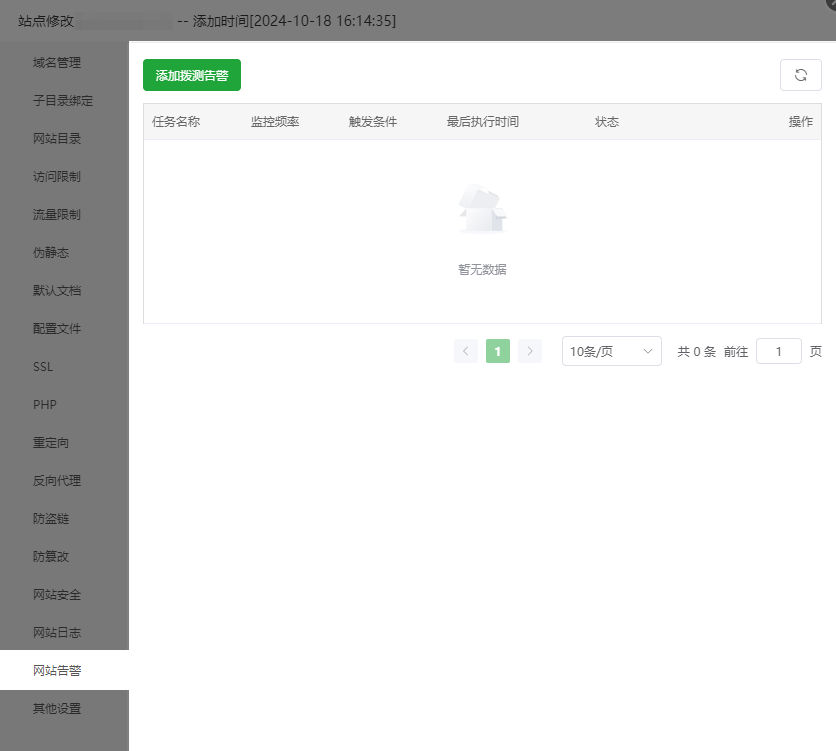Image resolution: width=836 pixels, height=751 pixels.
Task: Select the 伪静态 tab
Action: (51, 253)
